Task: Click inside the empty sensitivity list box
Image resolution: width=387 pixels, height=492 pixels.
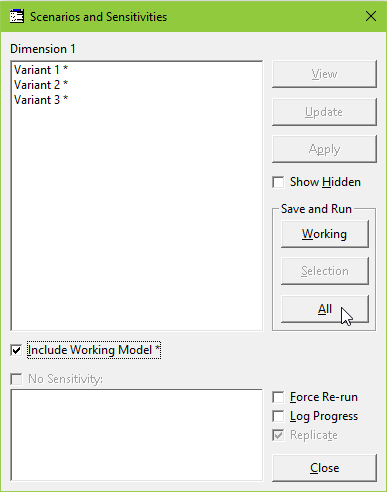Action: pos(137,435)
